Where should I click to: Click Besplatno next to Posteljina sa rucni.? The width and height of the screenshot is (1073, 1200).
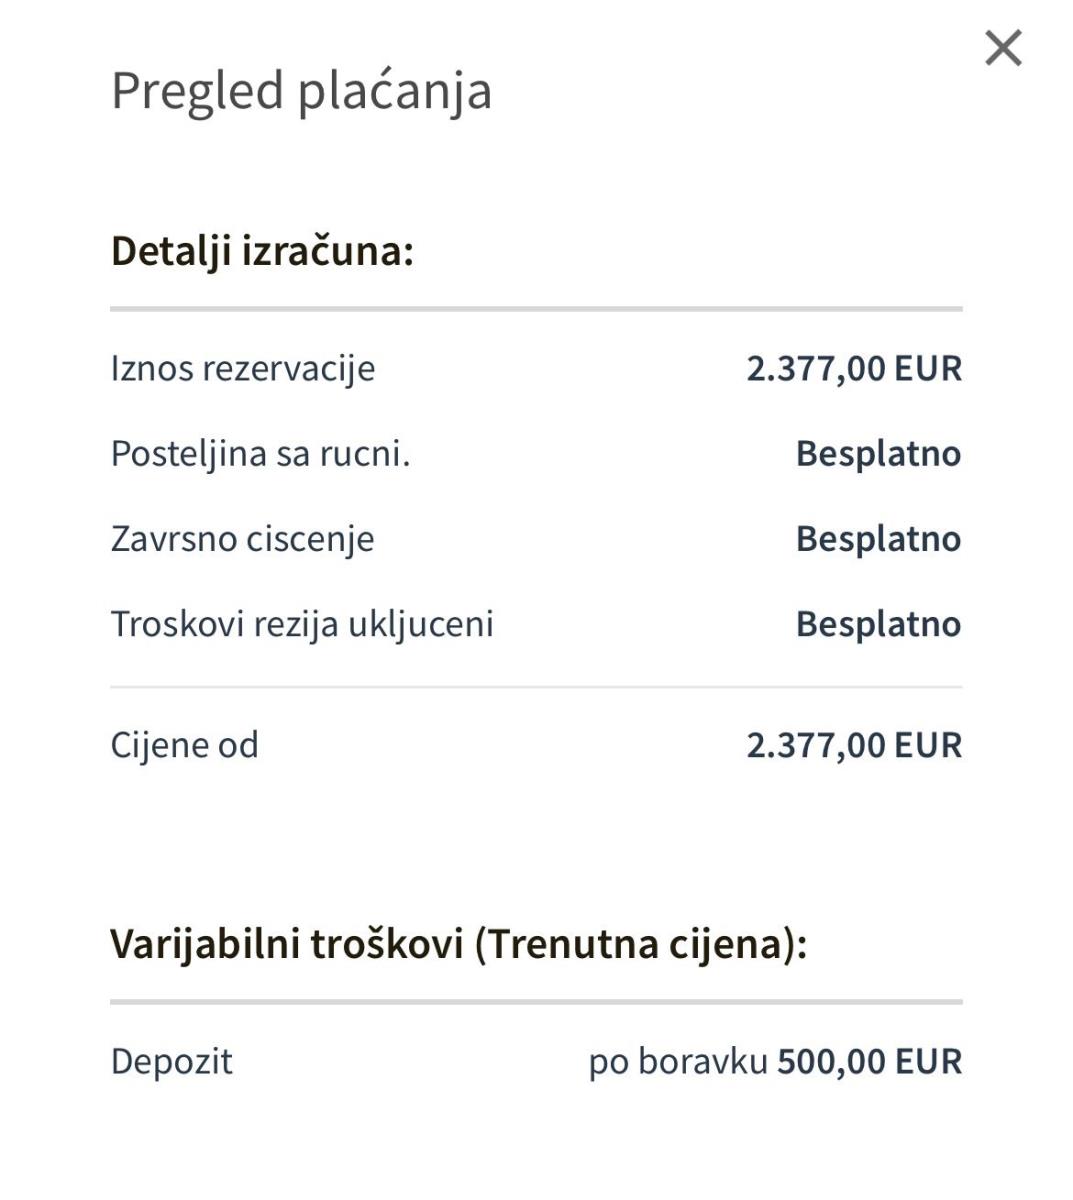tap(878, 453)
